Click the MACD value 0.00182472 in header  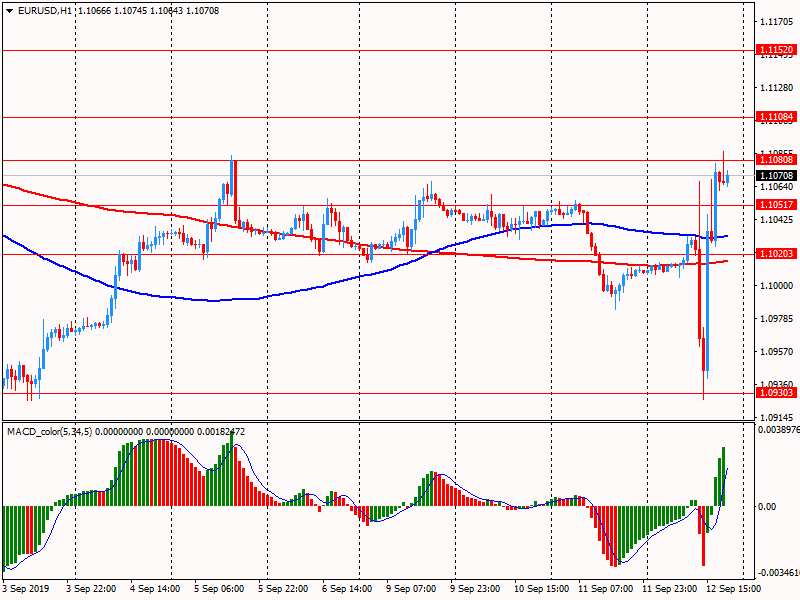point(221,432)
